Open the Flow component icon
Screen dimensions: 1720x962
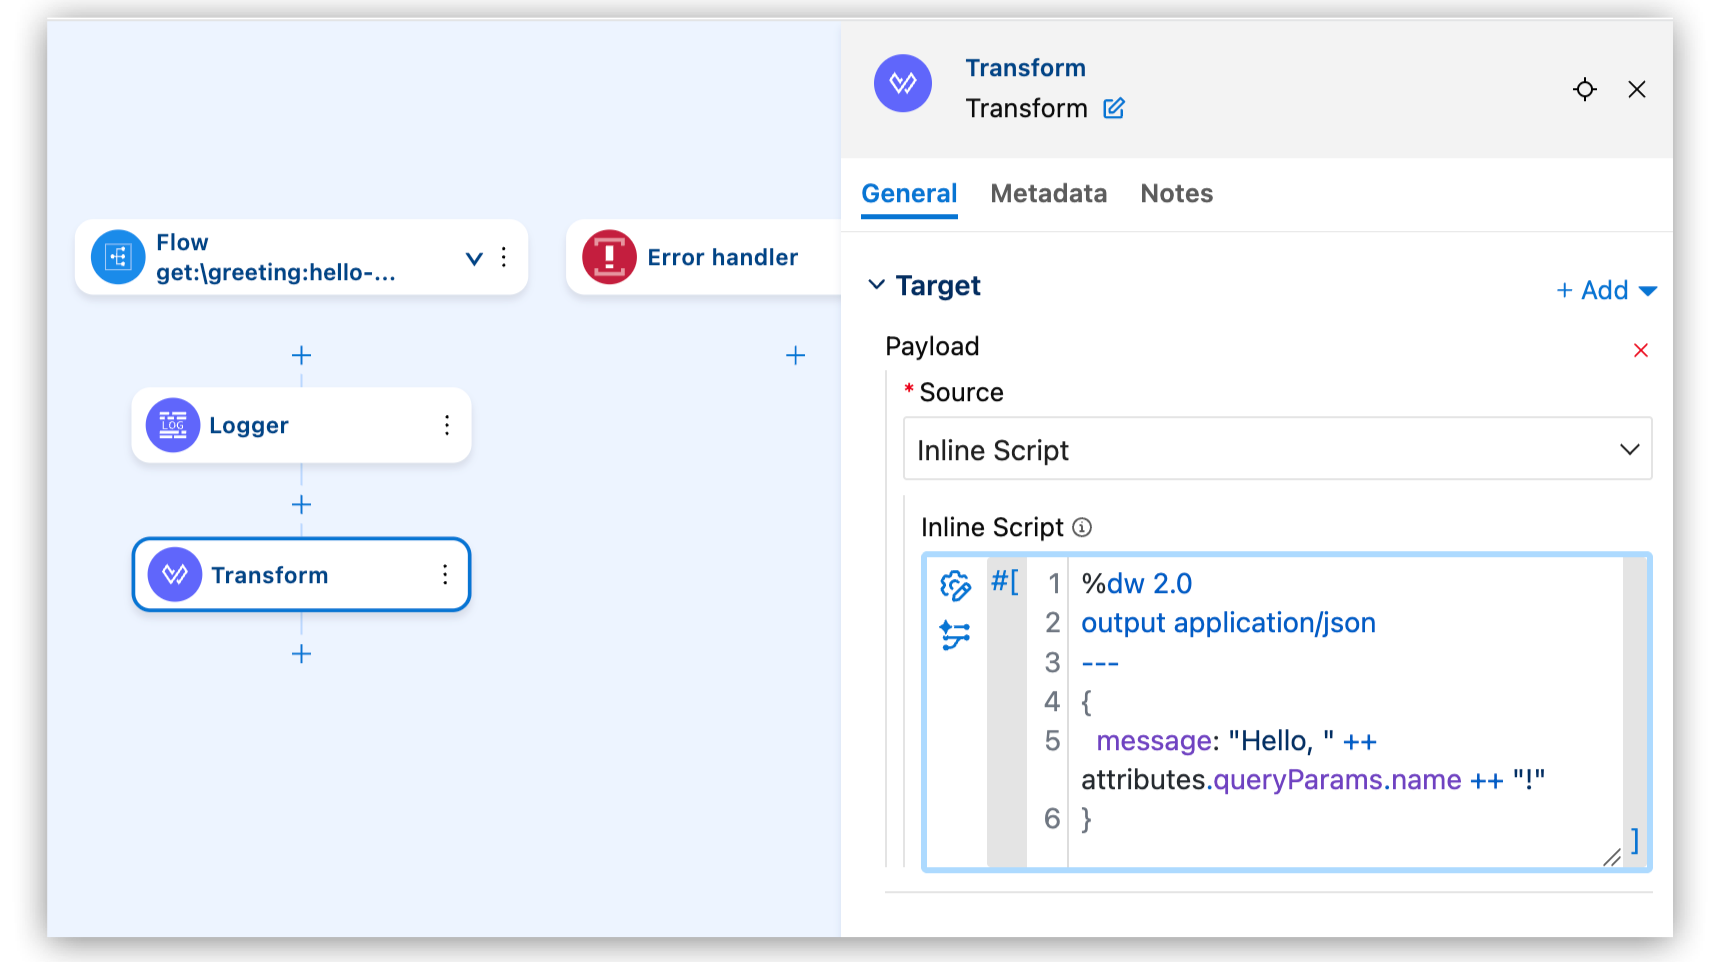click(118, 257)
